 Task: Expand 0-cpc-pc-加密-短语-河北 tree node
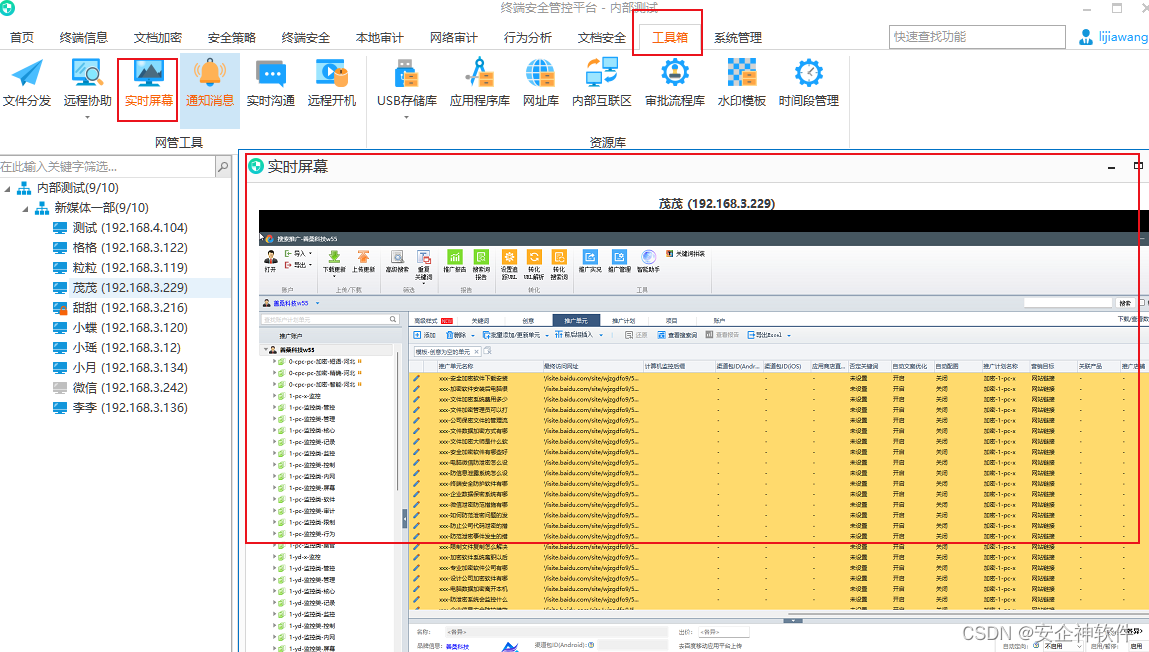pos(275,361)
